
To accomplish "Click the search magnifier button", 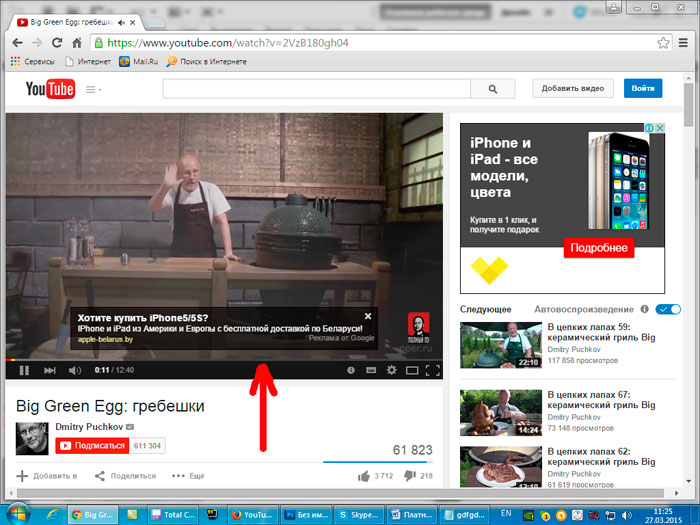I will 493,89.
